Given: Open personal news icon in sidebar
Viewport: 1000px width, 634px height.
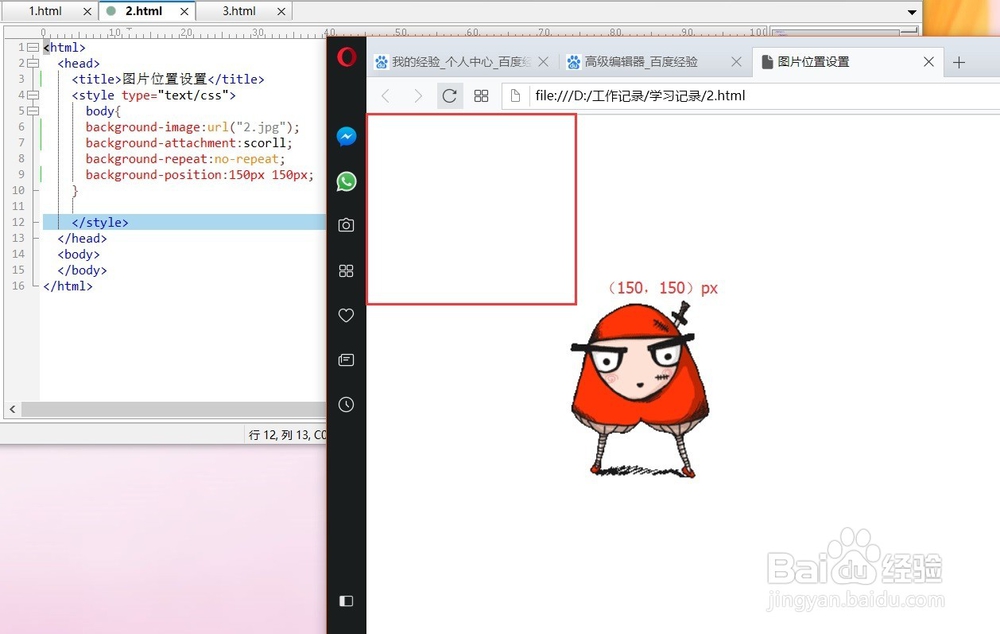Looking at the screenshot, I should 346,360.
